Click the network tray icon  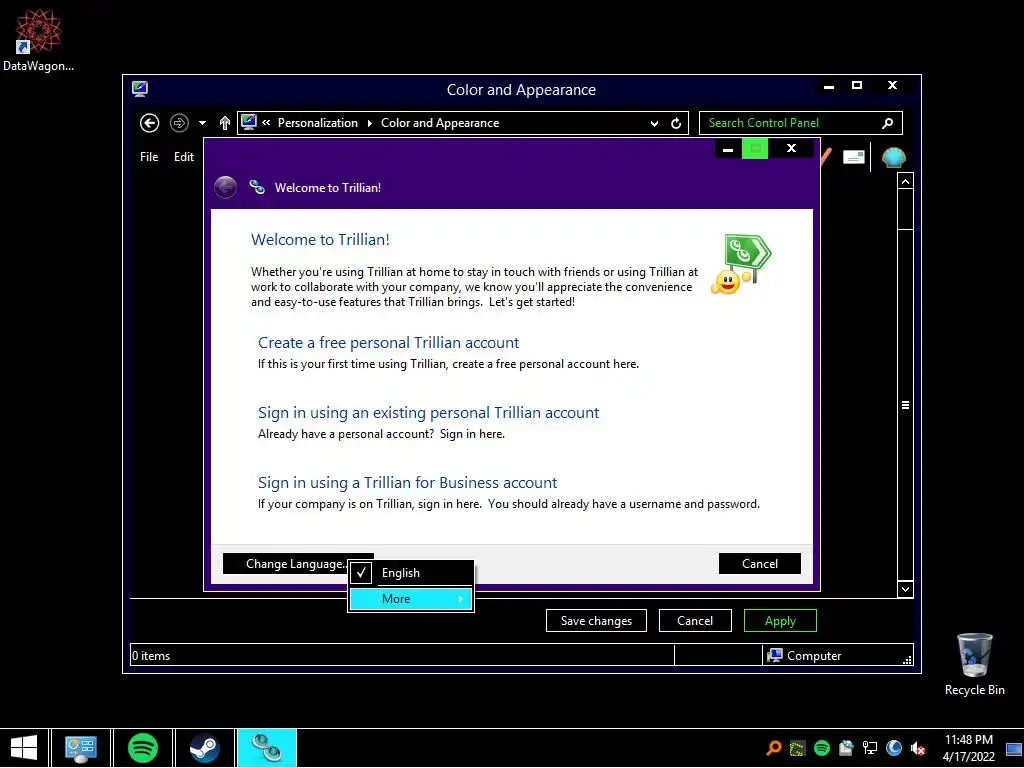point(870,748)
